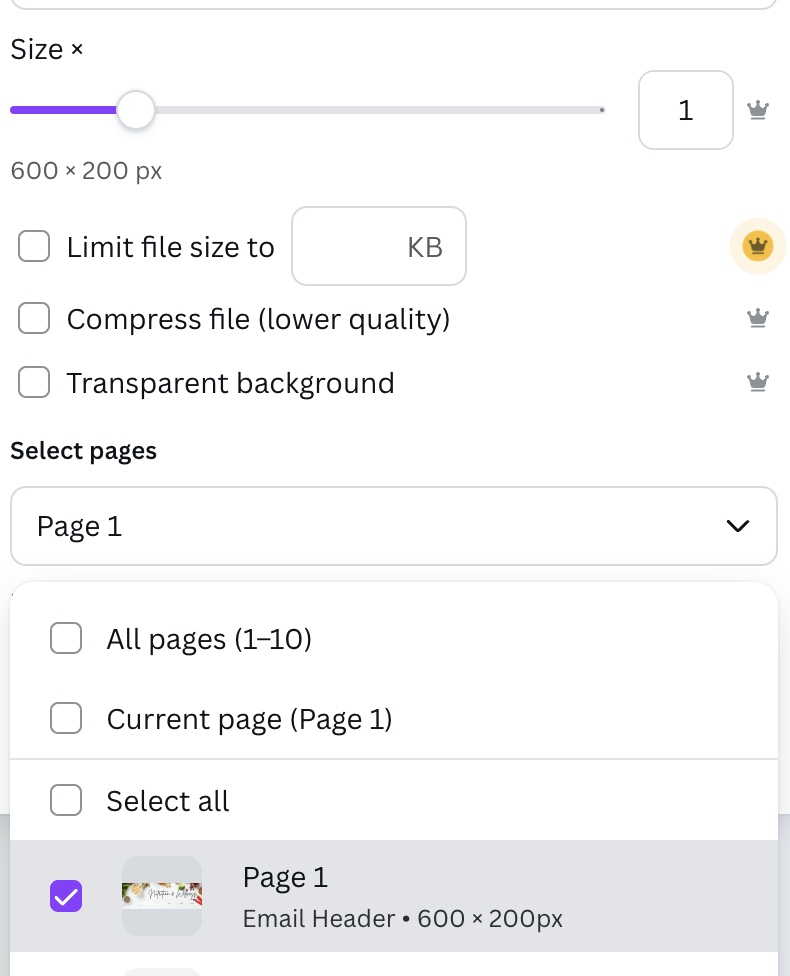Click the size multiplier input showing 1

[x=686, y=110]
